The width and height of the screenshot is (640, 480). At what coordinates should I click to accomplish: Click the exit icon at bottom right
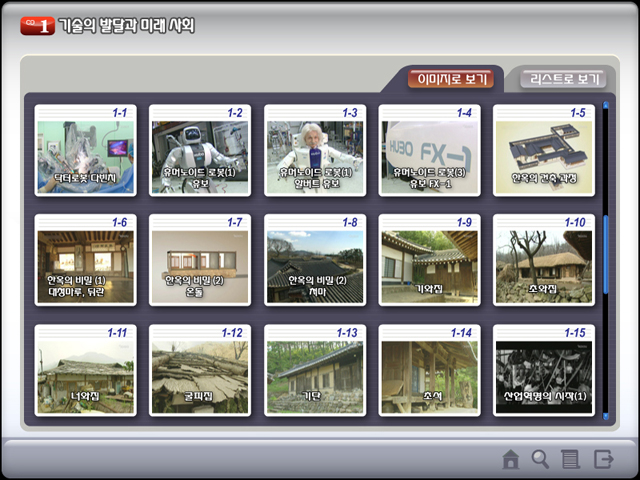coord(603,459)
